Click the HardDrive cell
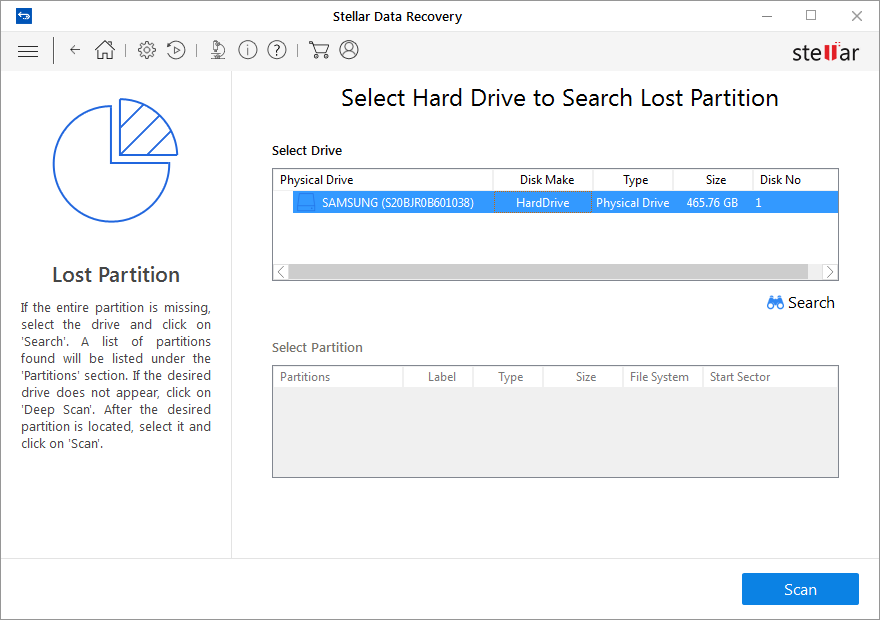The height and width of the screenshot is (620, 880). (543, 203)
